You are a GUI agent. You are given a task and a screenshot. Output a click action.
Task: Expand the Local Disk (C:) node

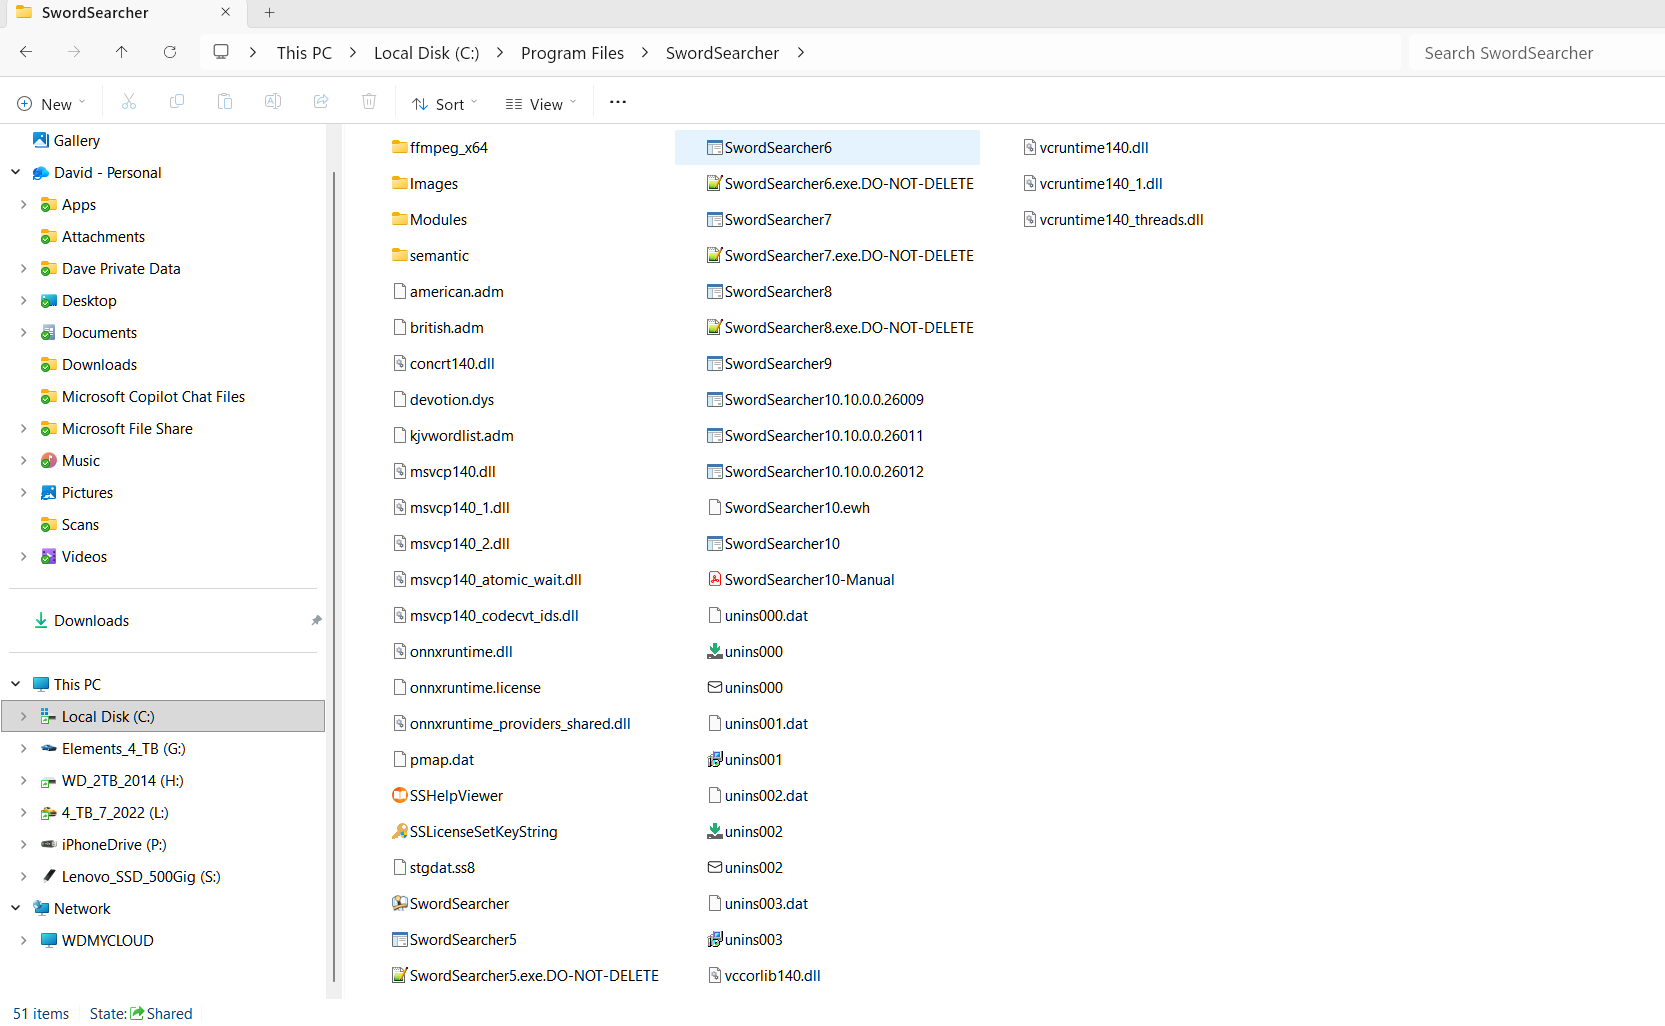coord(24,716)
